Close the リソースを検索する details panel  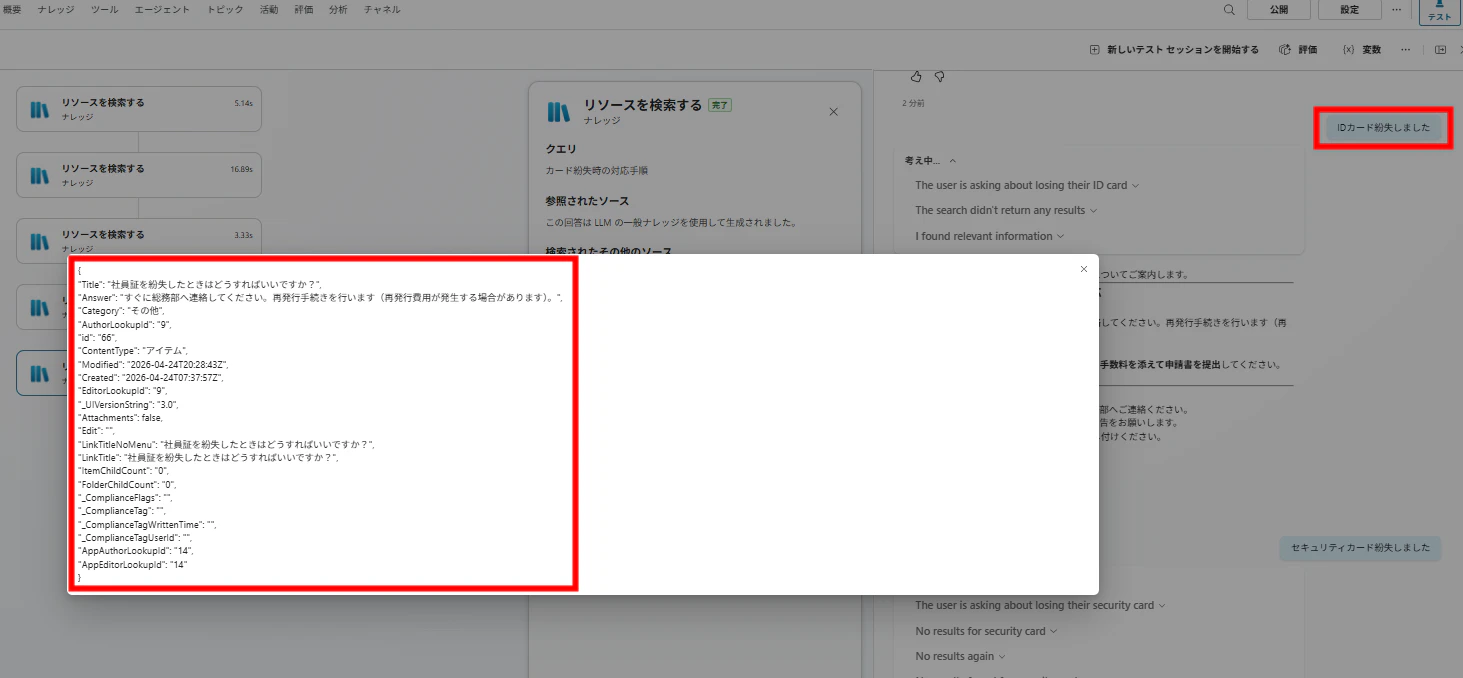[833, 112]
